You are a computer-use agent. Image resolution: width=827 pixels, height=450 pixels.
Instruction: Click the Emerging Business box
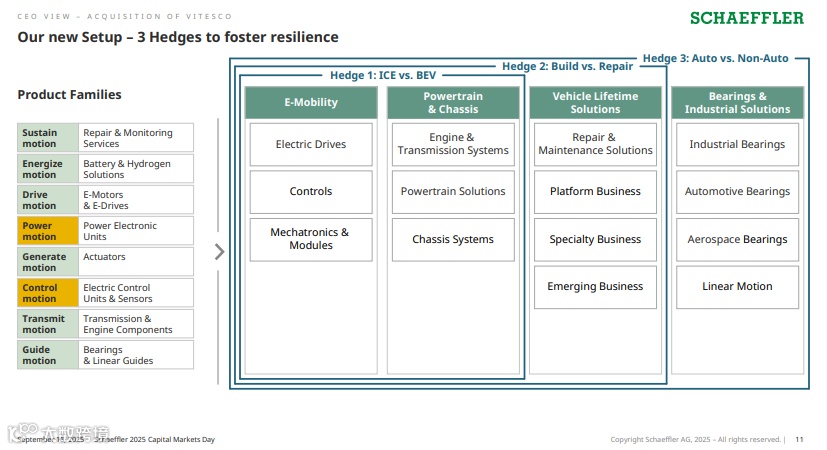tap(595, 286)
